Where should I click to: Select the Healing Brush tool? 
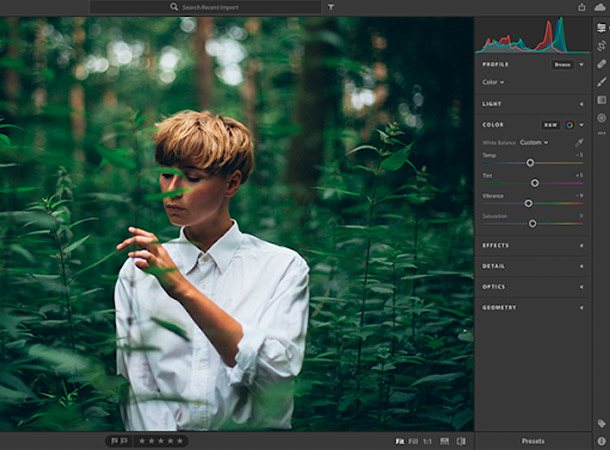coord(601,64)
